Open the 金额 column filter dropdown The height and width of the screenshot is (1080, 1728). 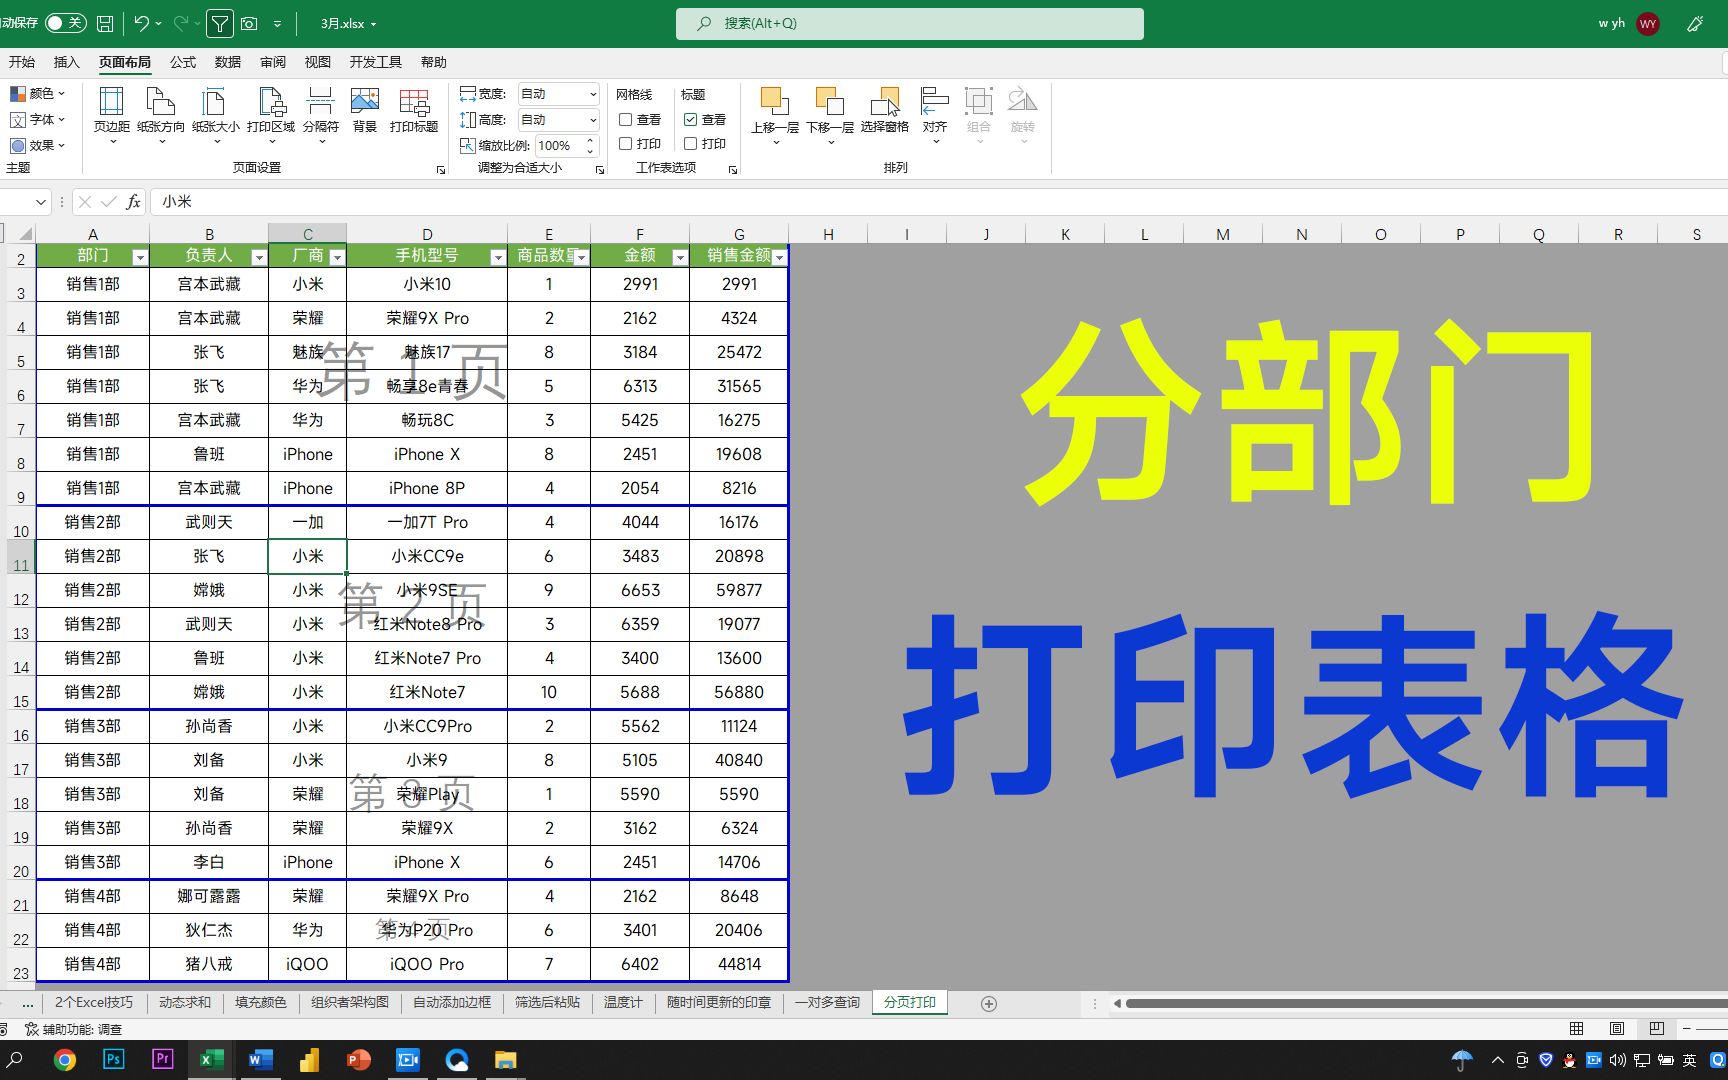click(680, 257)
